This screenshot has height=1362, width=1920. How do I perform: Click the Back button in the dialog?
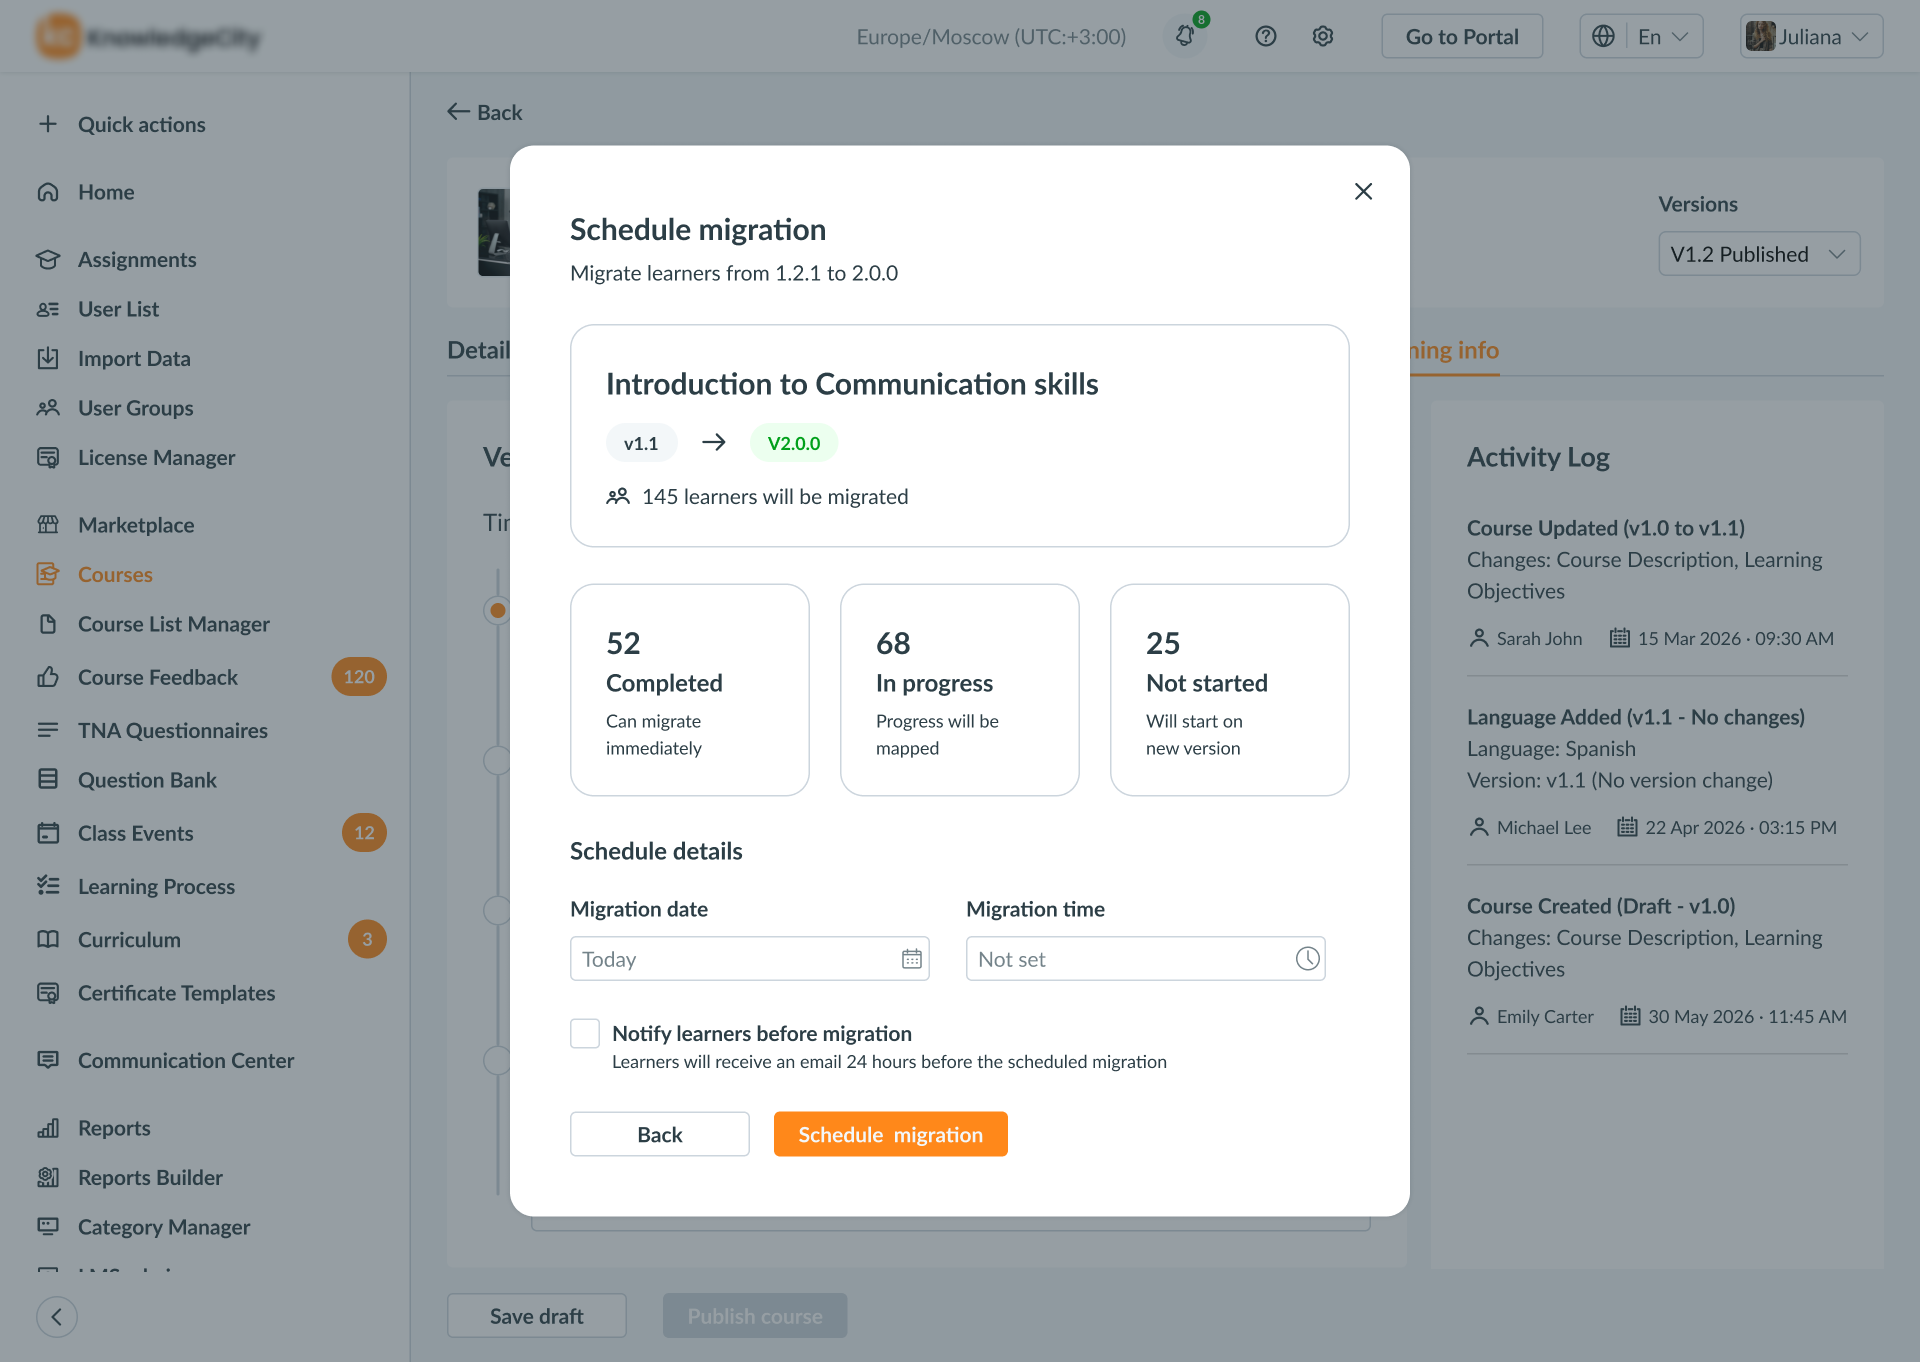[660, 1134]
